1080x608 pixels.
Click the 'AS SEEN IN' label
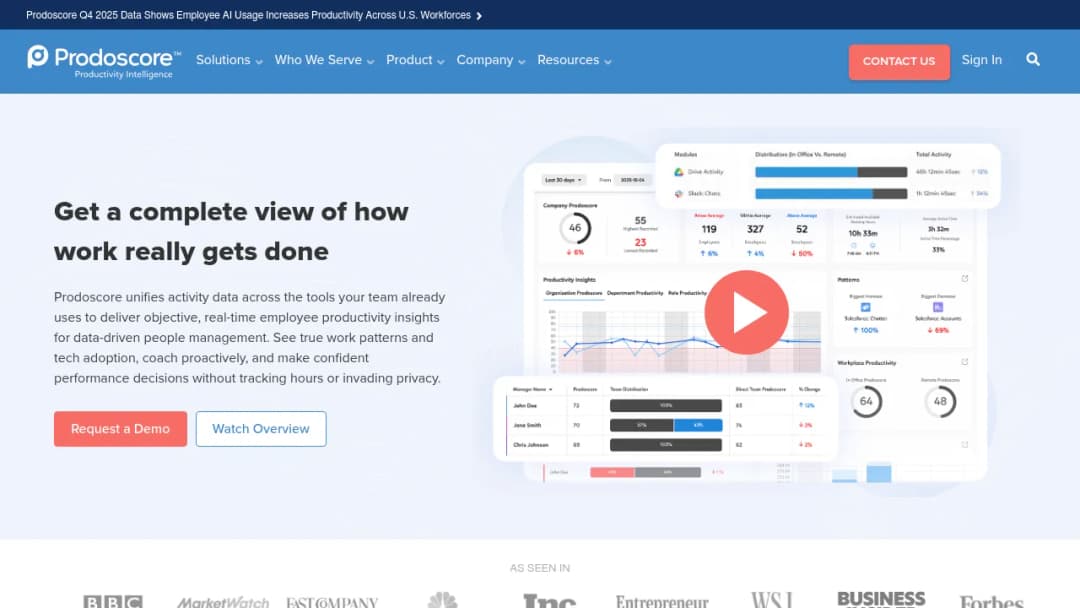click(540, 568)
